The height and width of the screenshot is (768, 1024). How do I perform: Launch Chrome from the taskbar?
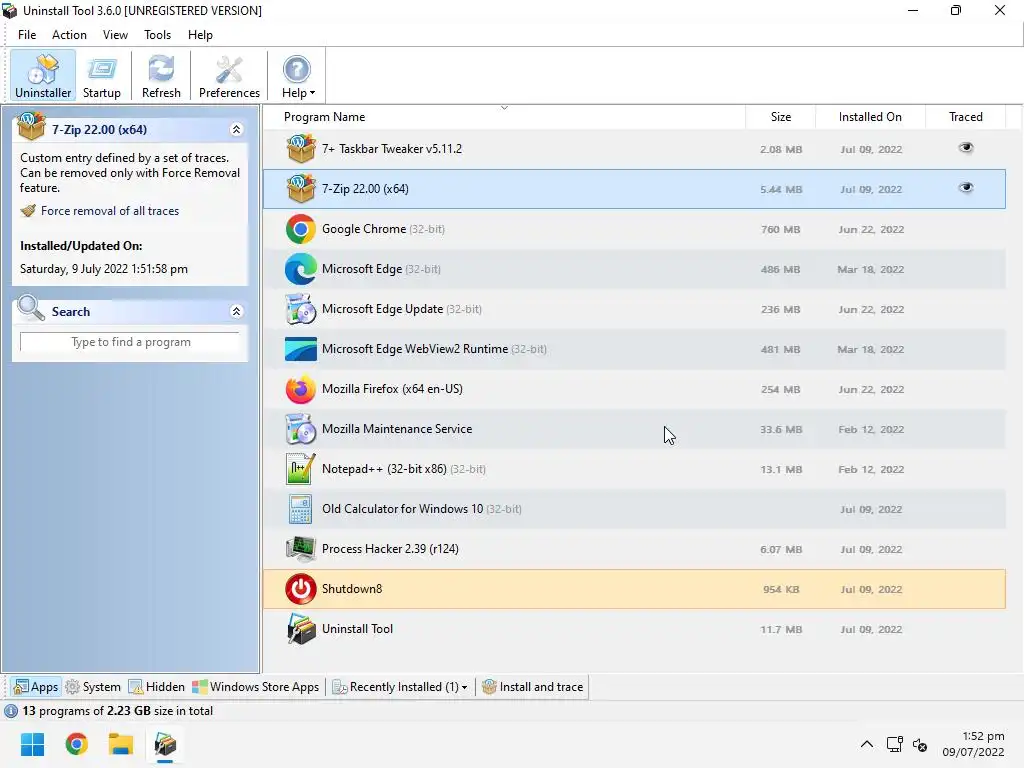click(76, 744)
